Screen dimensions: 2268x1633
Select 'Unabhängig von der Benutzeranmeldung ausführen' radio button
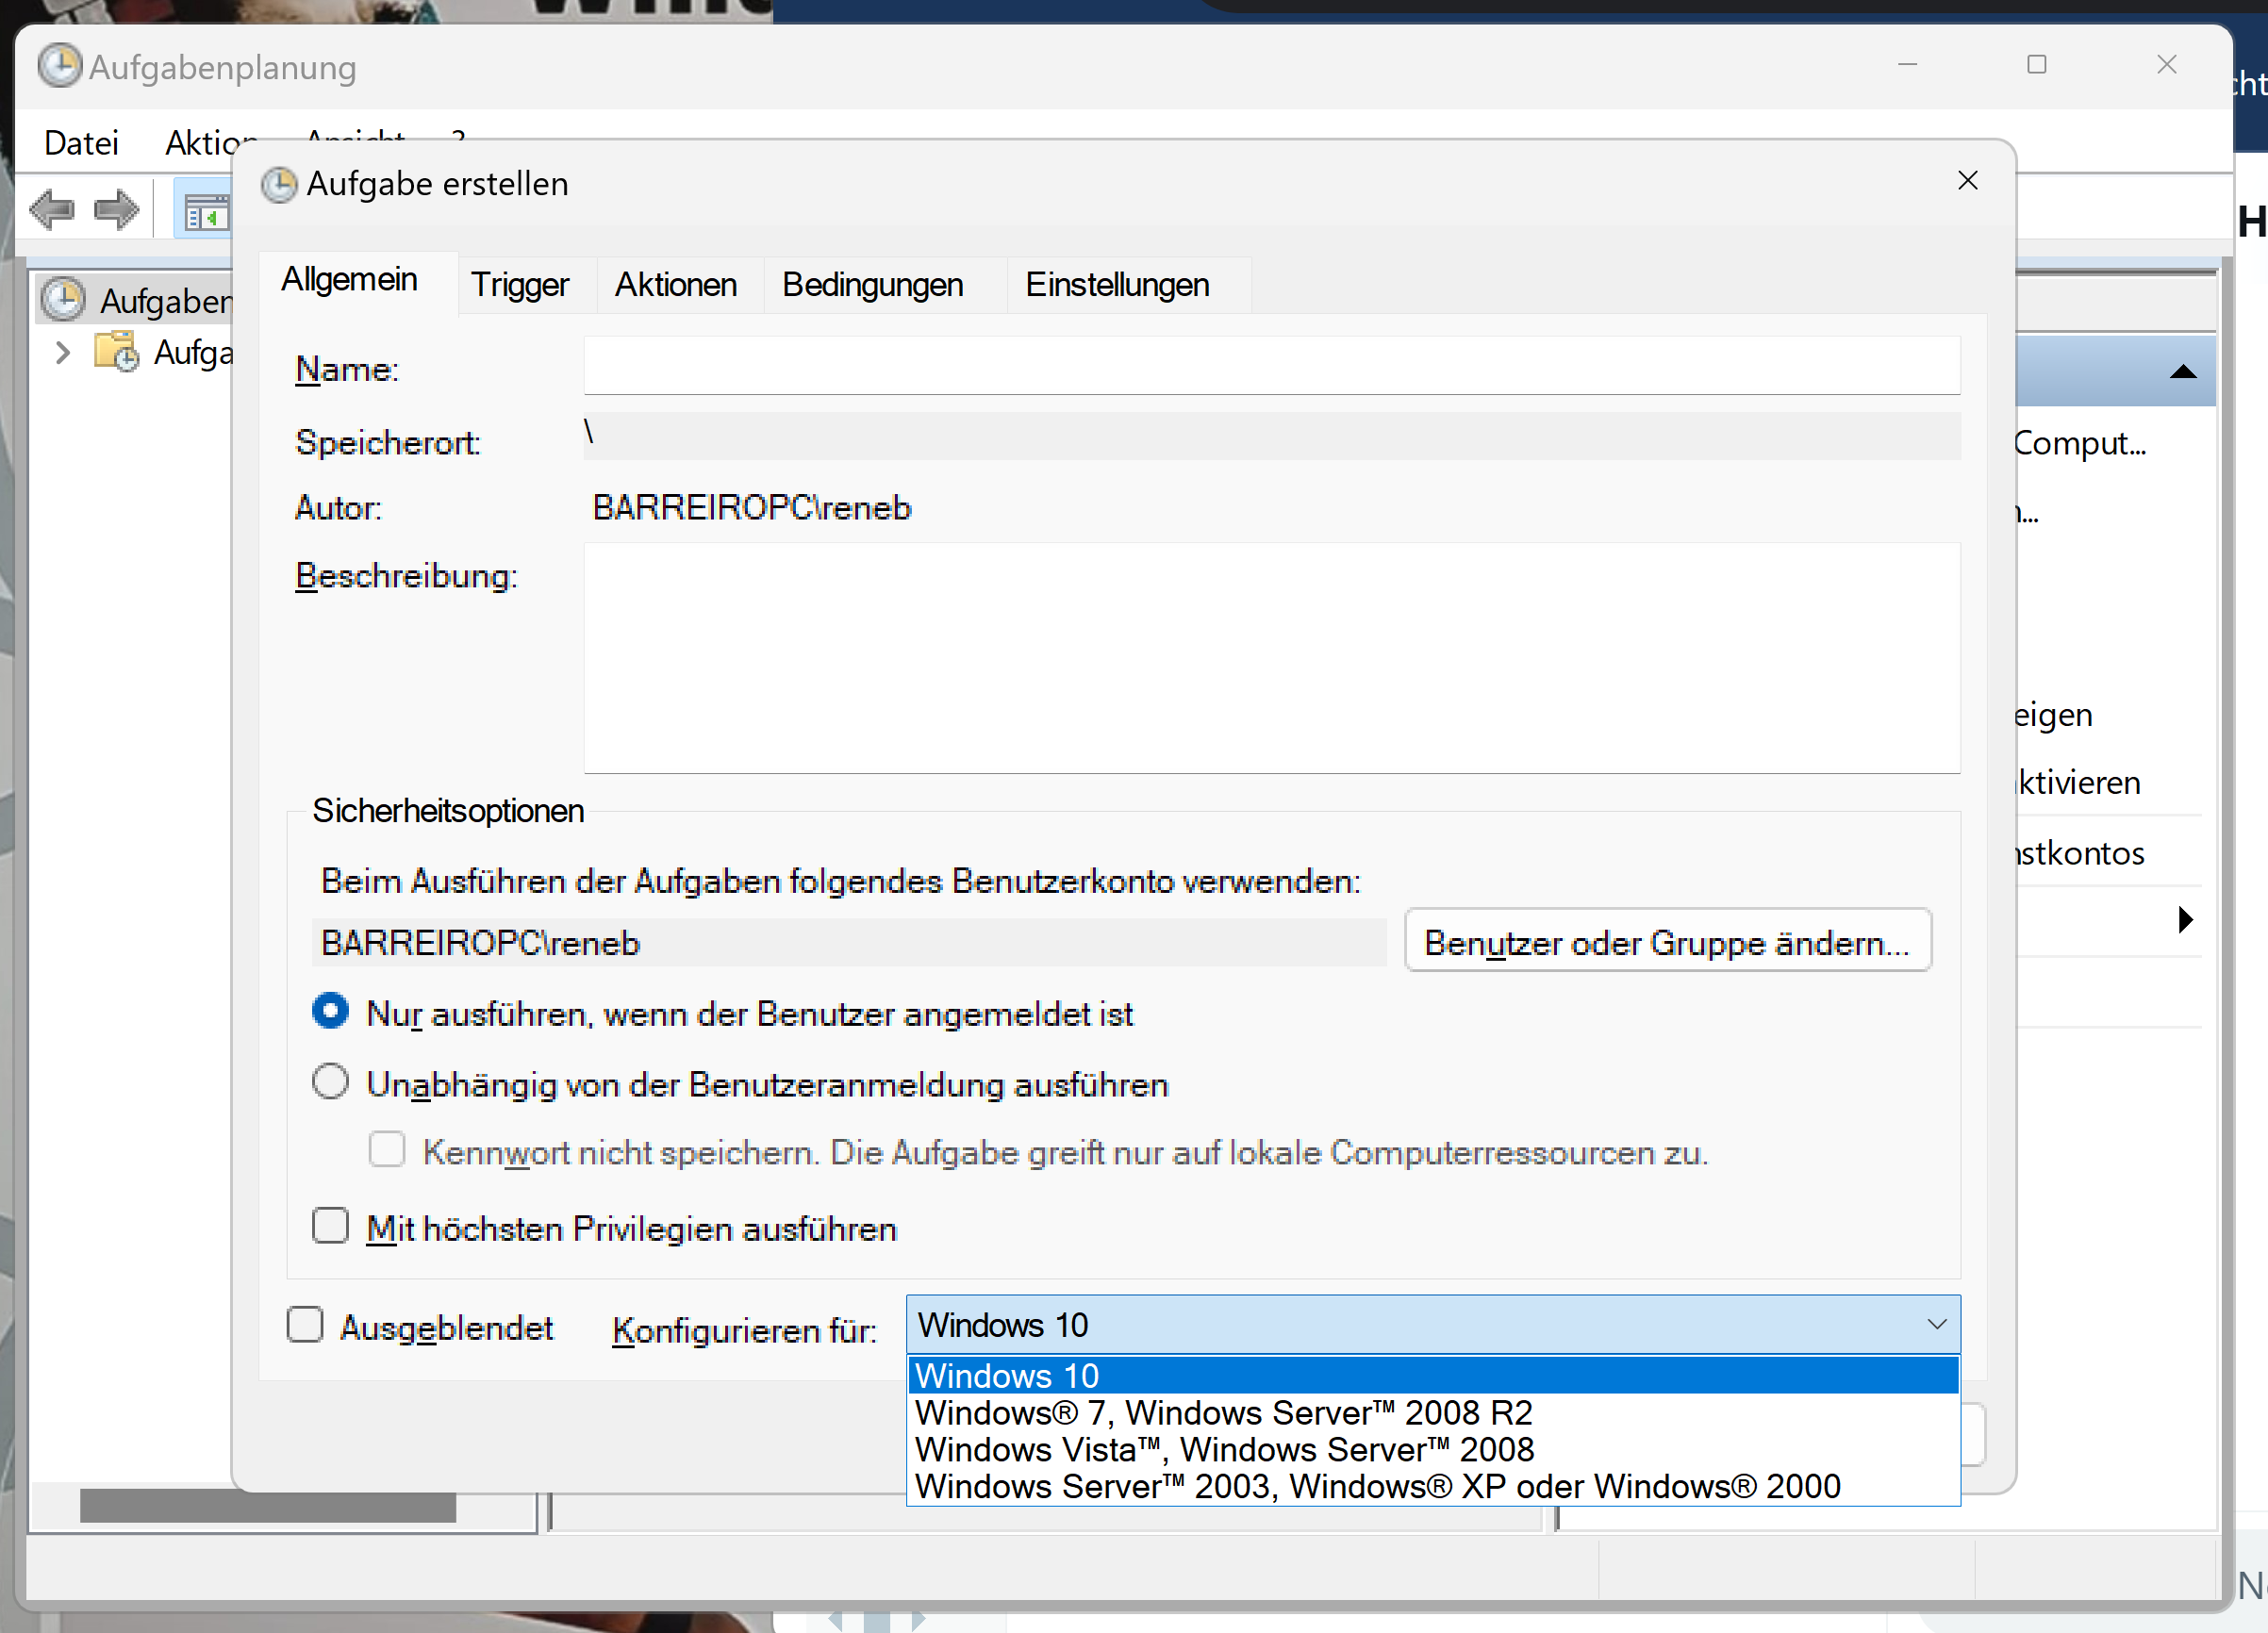click(x=331, y=1083)
